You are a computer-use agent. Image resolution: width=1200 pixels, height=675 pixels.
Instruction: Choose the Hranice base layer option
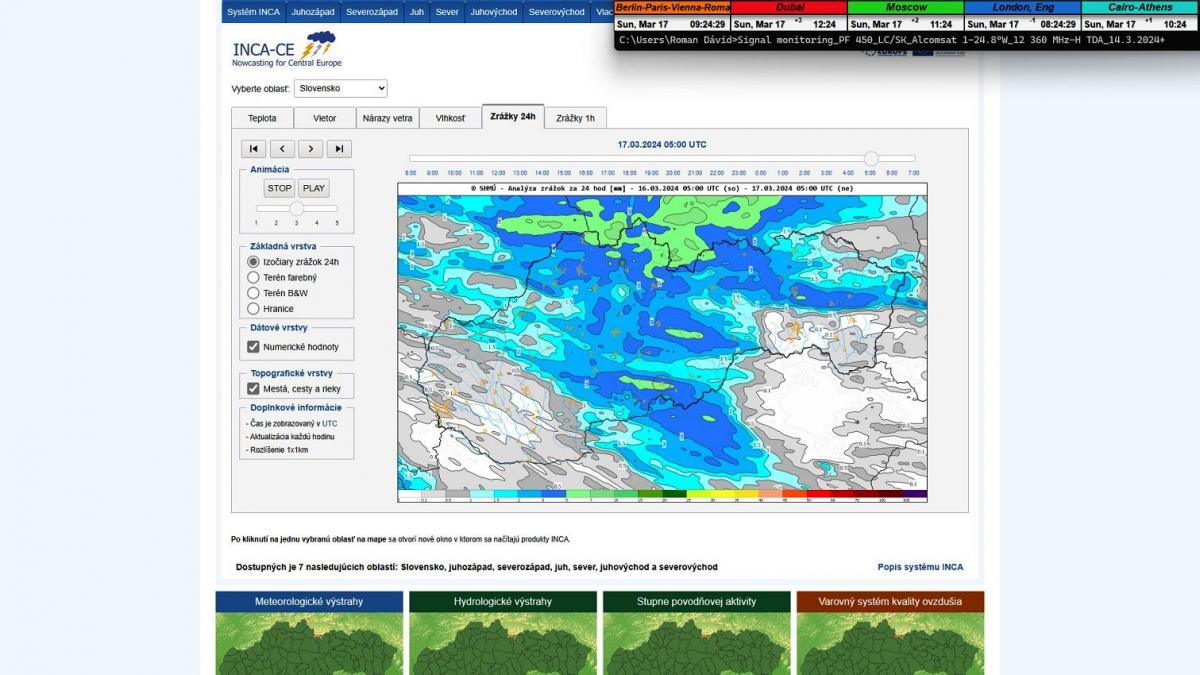tap(253, 309)
